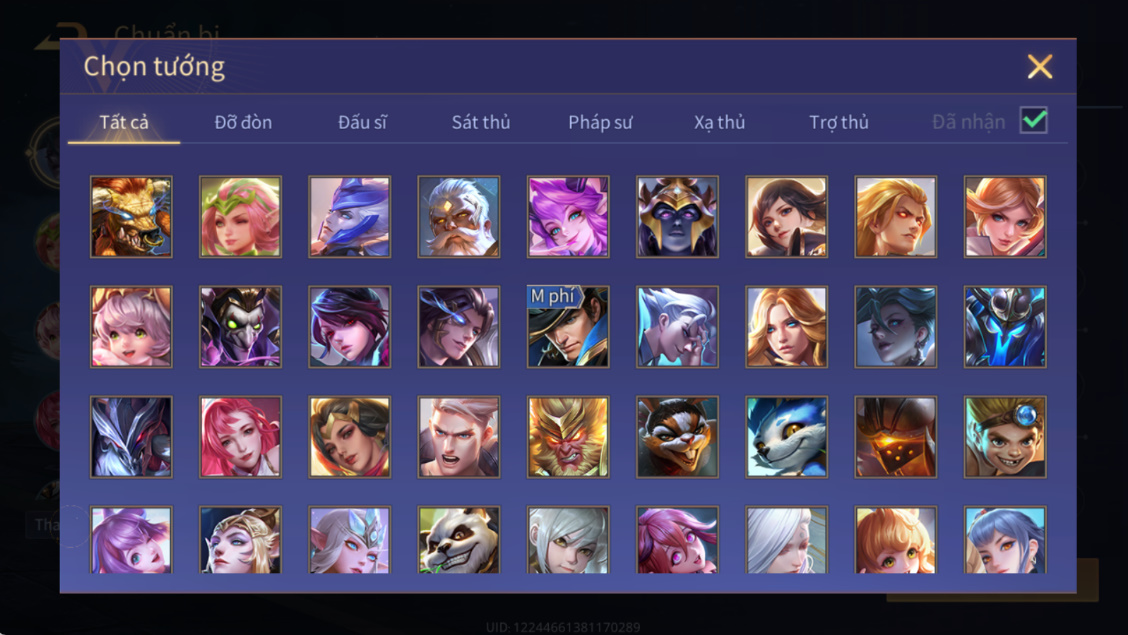
Task: Select the Tất cả tab
Action: [x=124, y=122]
